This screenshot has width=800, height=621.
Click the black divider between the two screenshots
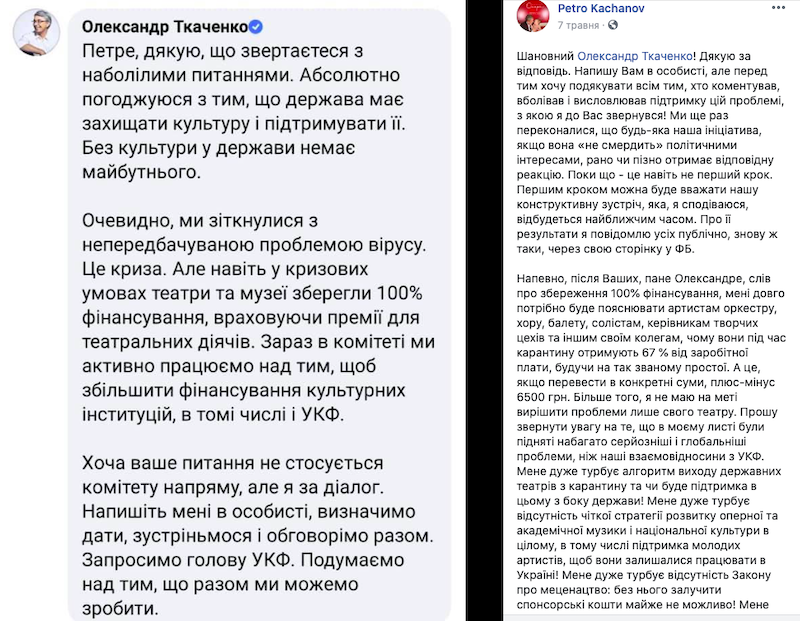(485, 310)
